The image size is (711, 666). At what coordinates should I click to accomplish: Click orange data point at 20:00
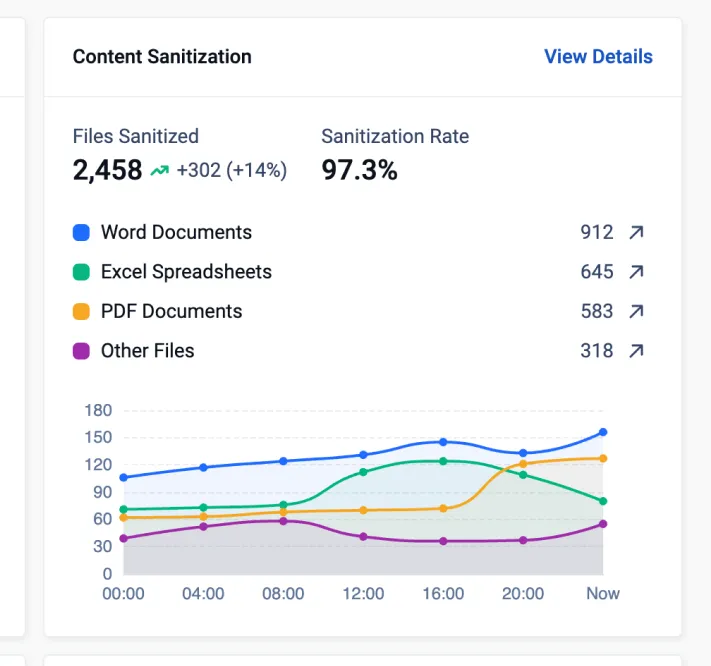(523, 464)
